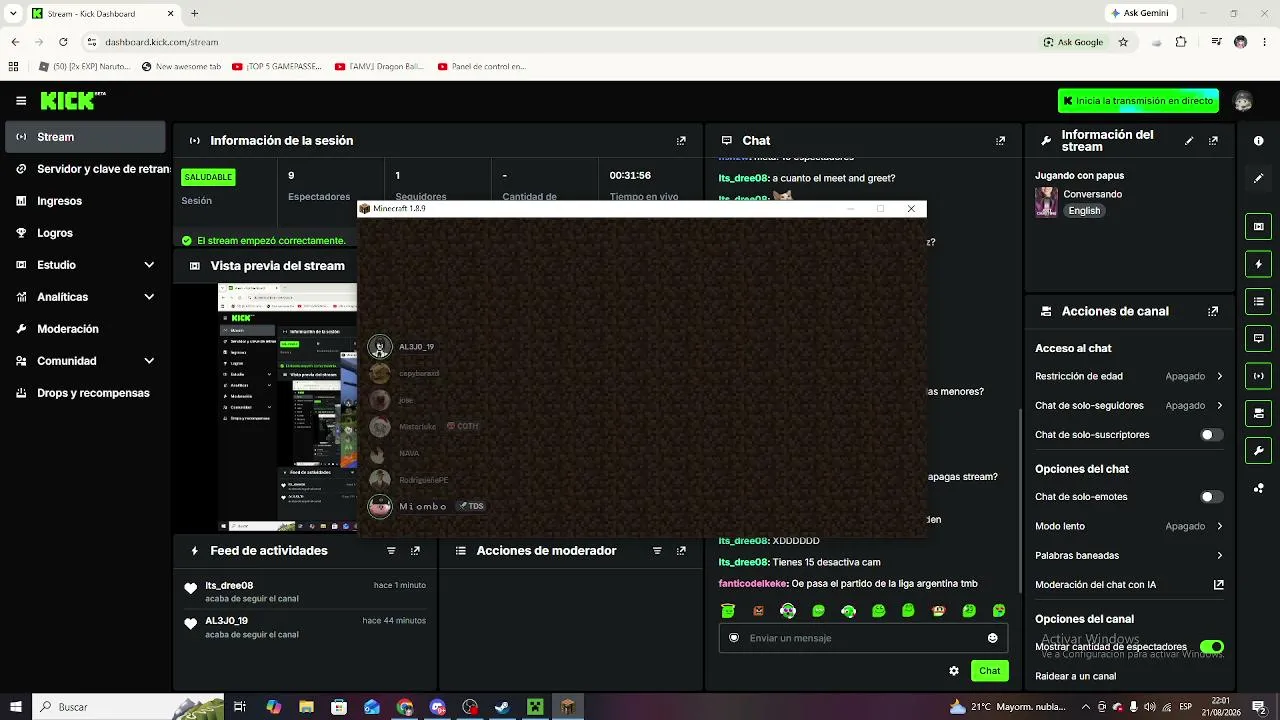
Task: Open Chat de solo-seguidores options
Action: click(x=1129, y=406)
